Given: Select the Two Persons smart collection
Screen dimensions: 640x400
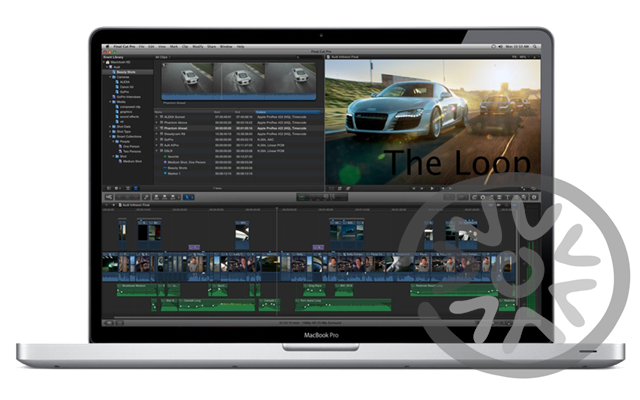Looking at the screenshot, I should click(x=132, y=151).
